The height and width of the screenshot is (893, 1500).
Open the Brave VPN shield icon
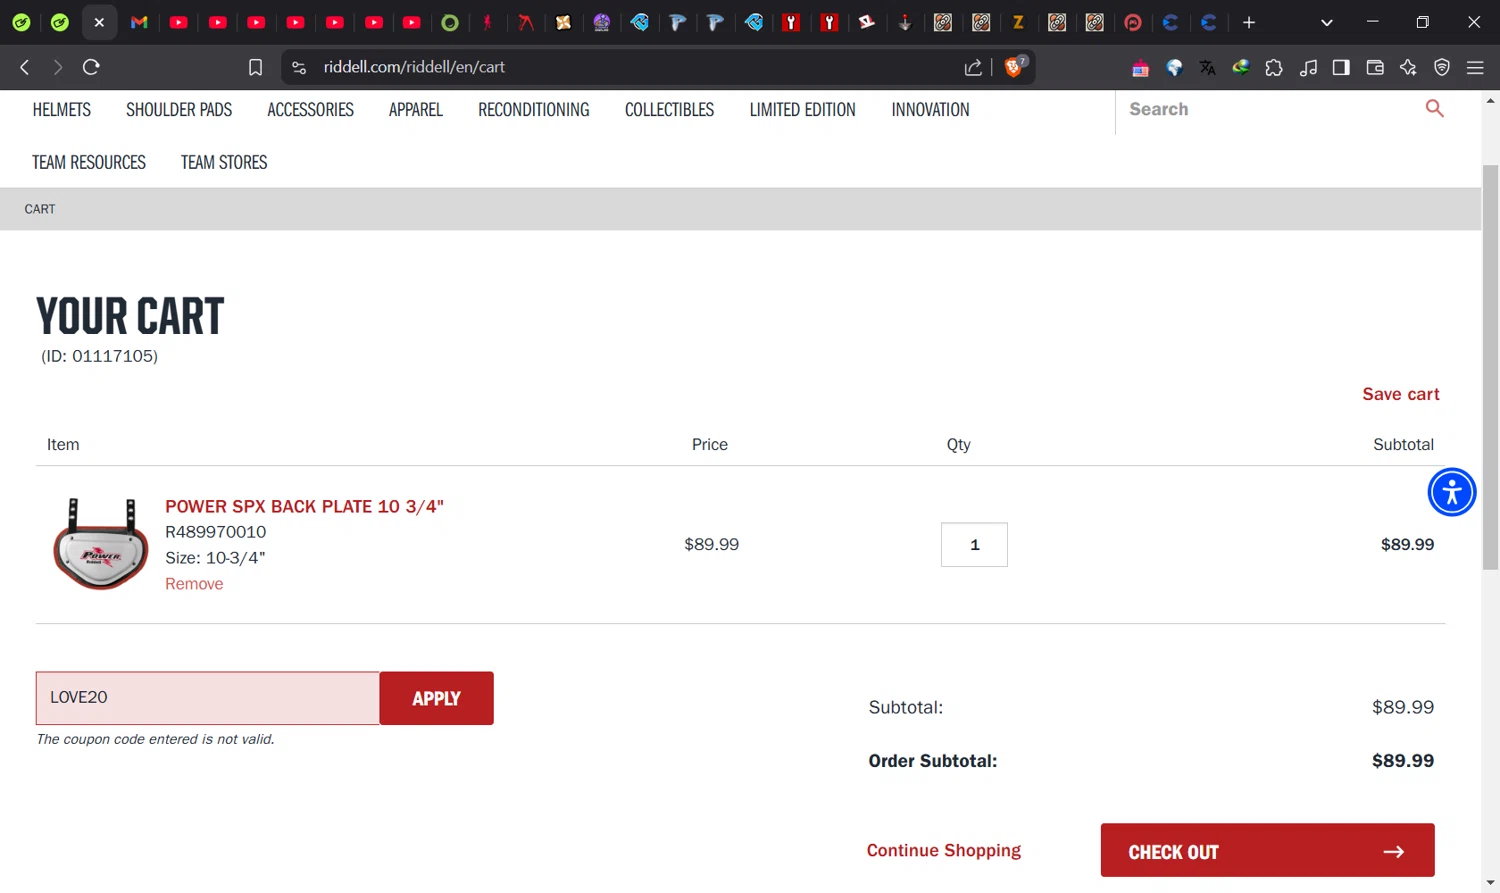point(1442,67)
